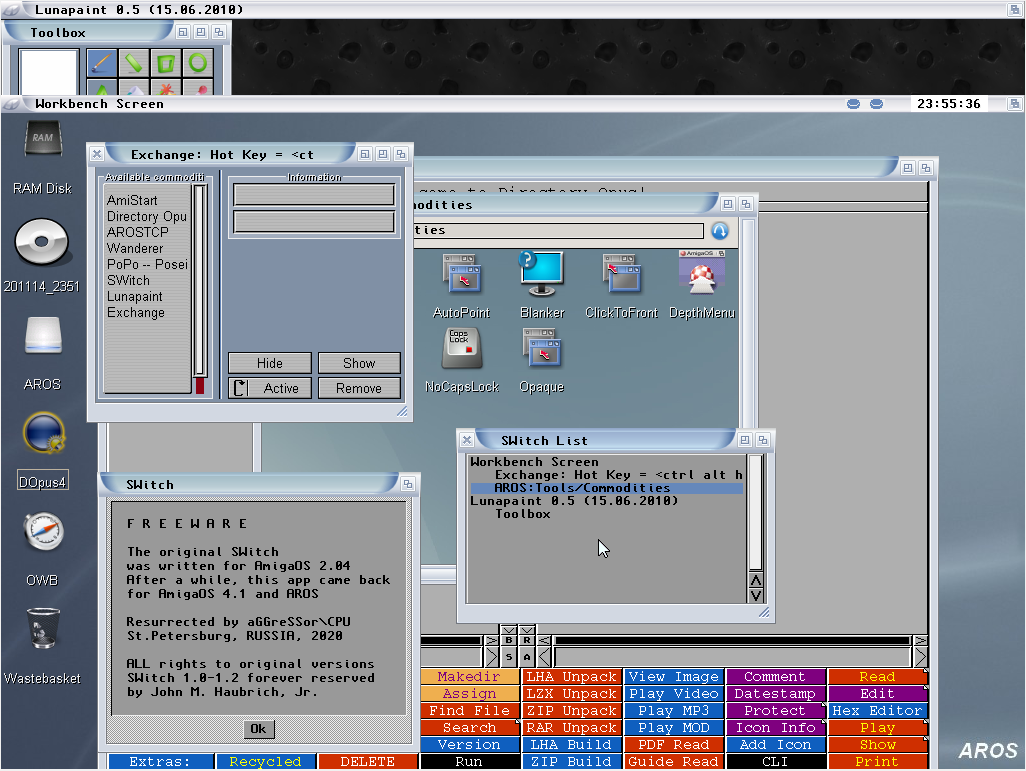Click the Commodities window path field
1026x771 pixels.
[559, 230]
